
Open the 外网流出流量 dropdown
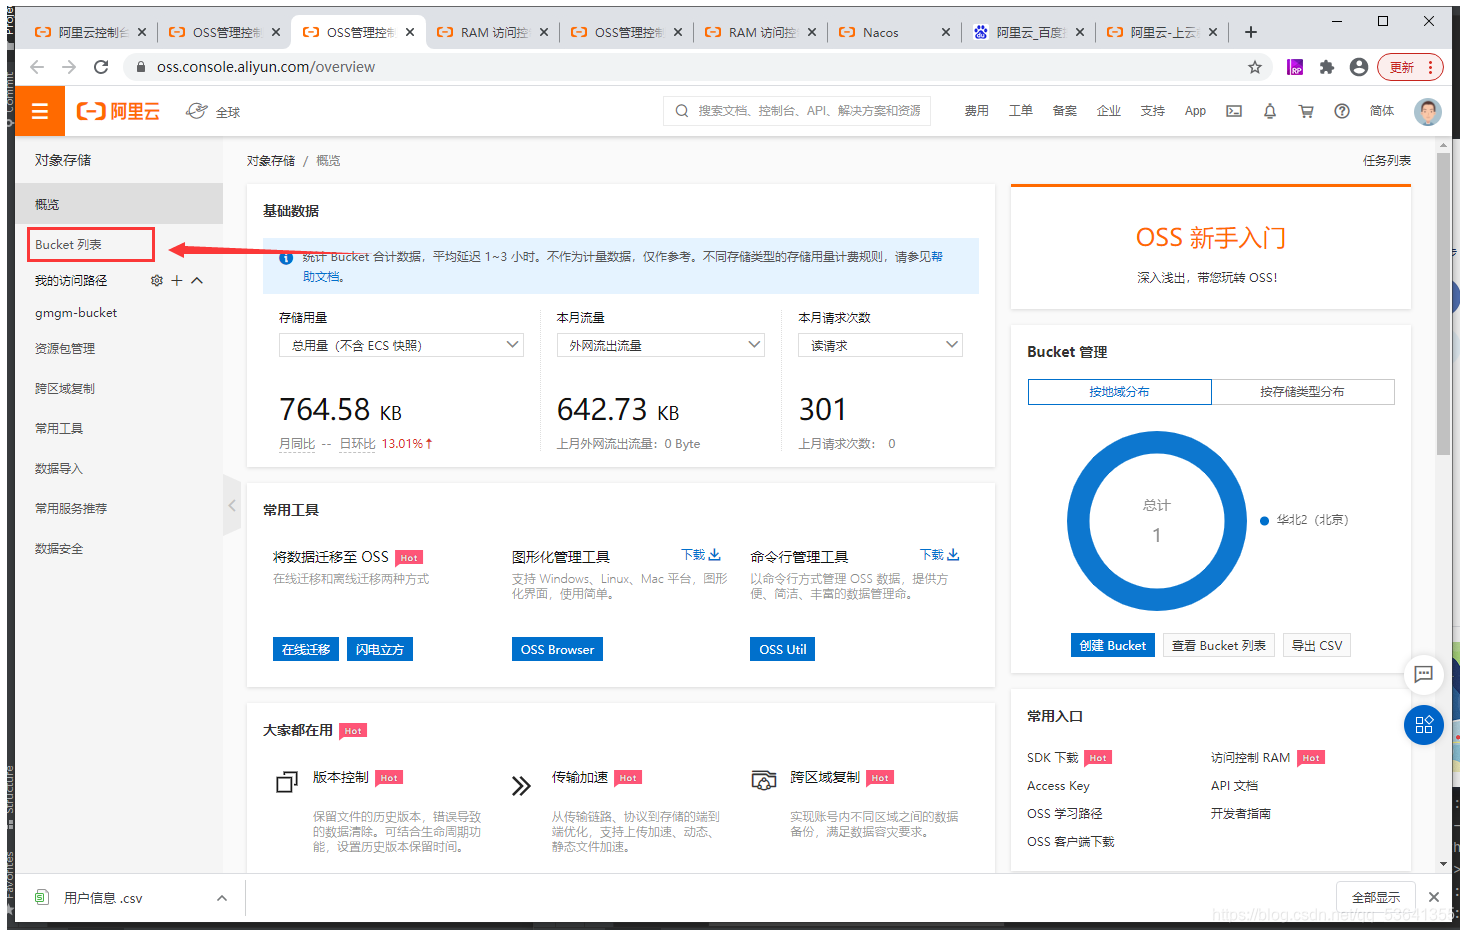click(x=661, y=345)
